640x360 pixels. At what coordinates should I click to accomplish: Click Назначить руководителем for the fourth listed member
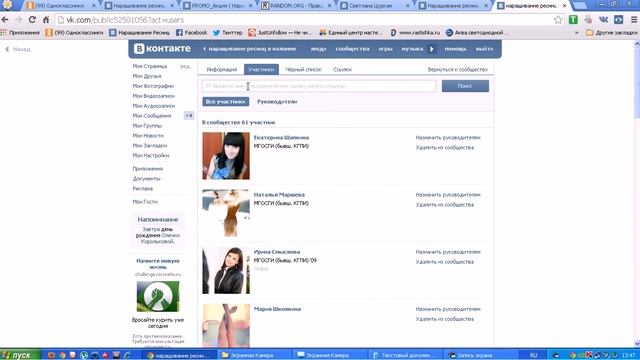(x=448, y=309)
